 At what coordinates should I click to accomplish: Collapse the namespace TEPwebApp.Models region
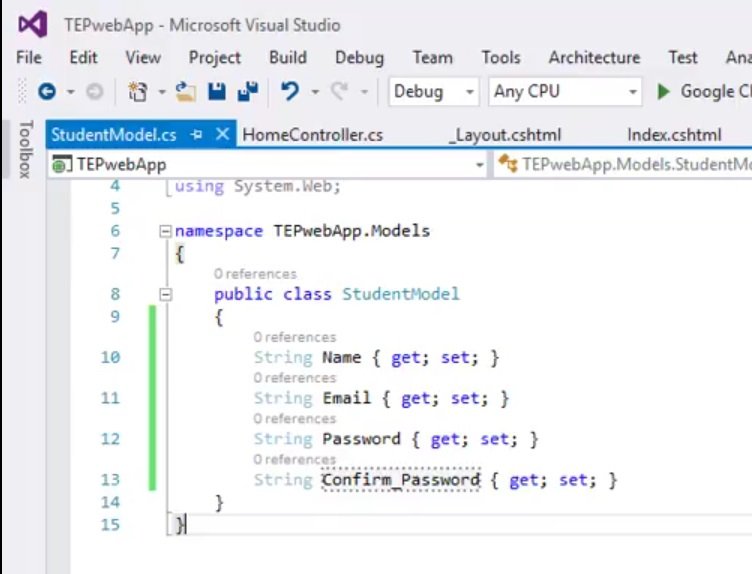165,232
